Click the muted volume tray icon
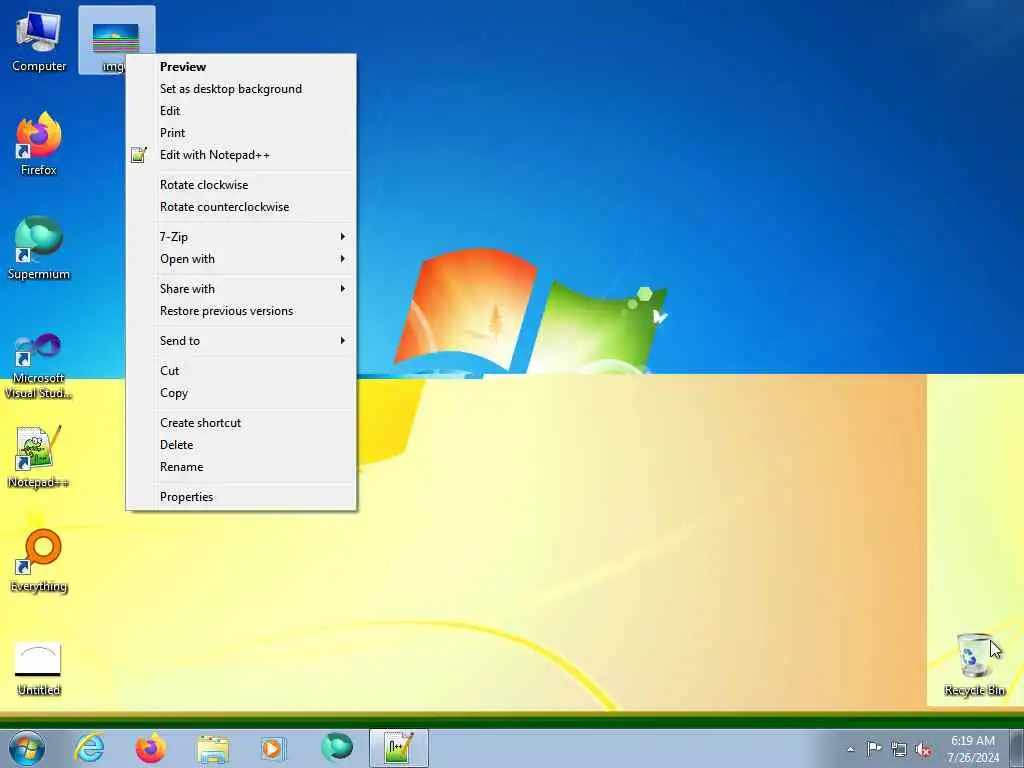1024x768 pixels. click(923, 750)
